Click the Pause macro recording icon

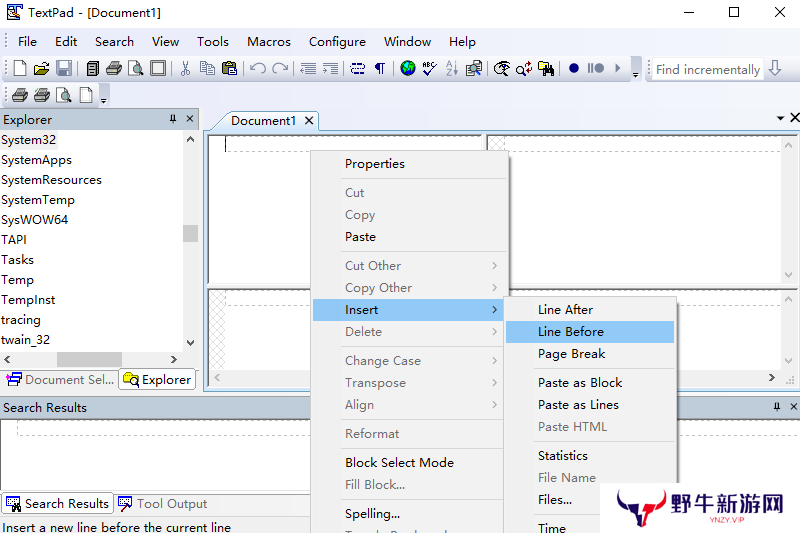click(x=595, y=68)
